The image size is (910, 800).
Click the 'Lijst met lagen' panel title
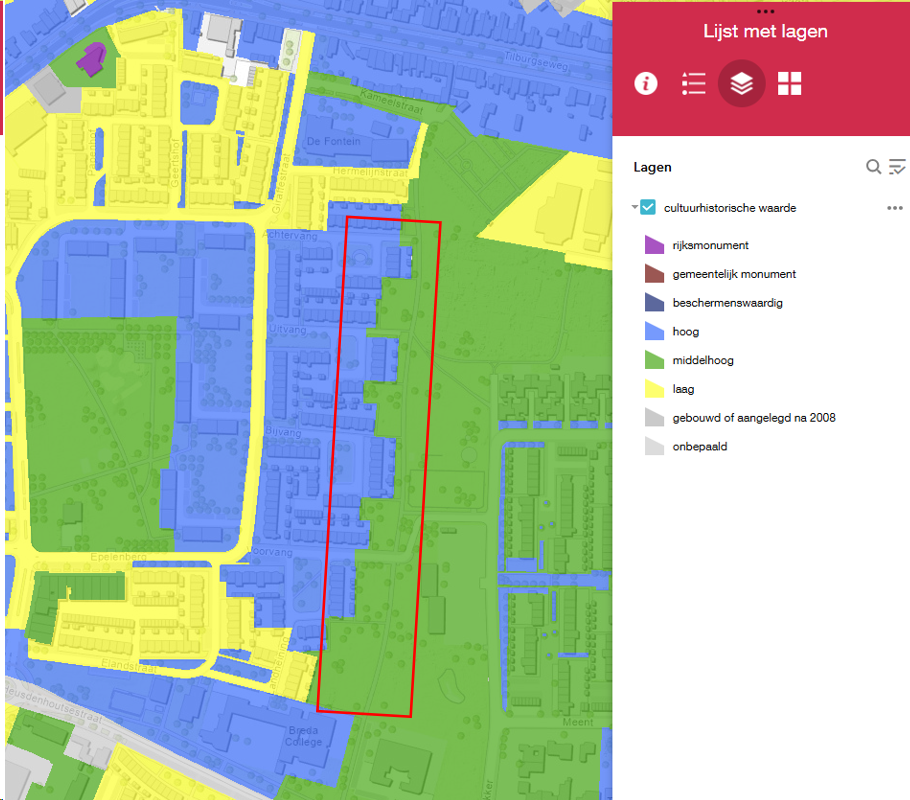point(765,31)
